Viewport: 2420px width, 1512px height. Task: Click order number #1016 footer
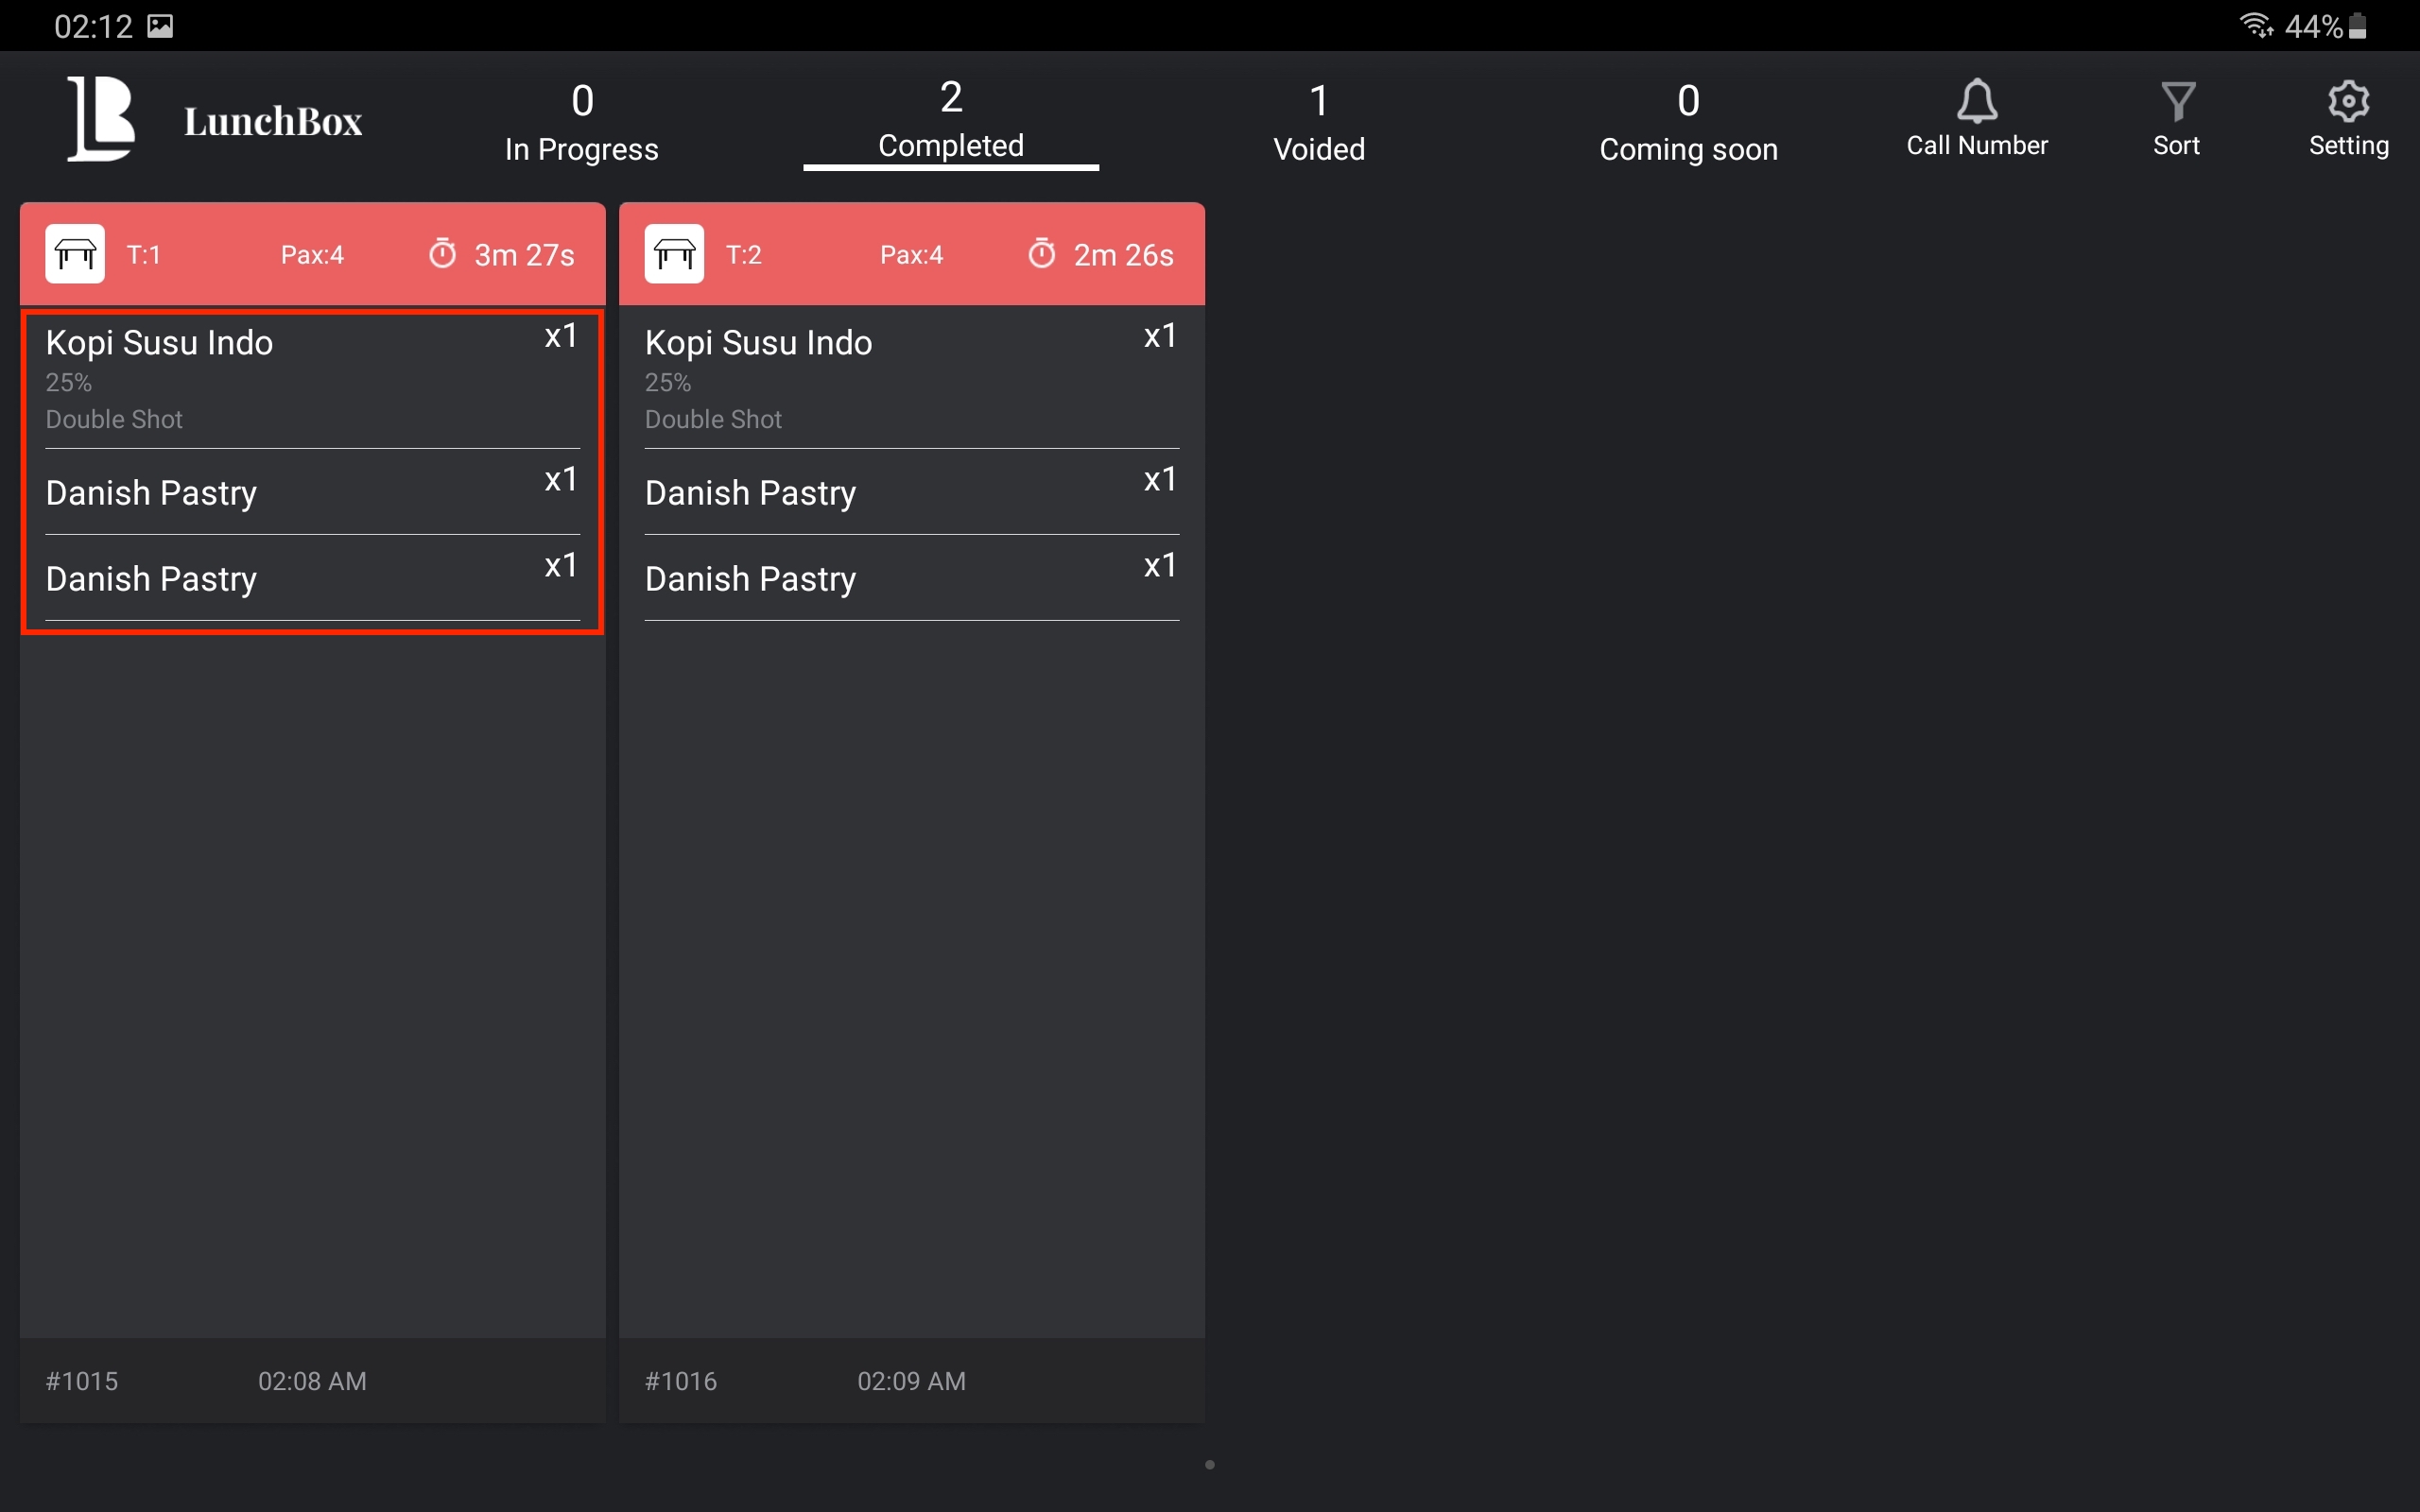680,1381
